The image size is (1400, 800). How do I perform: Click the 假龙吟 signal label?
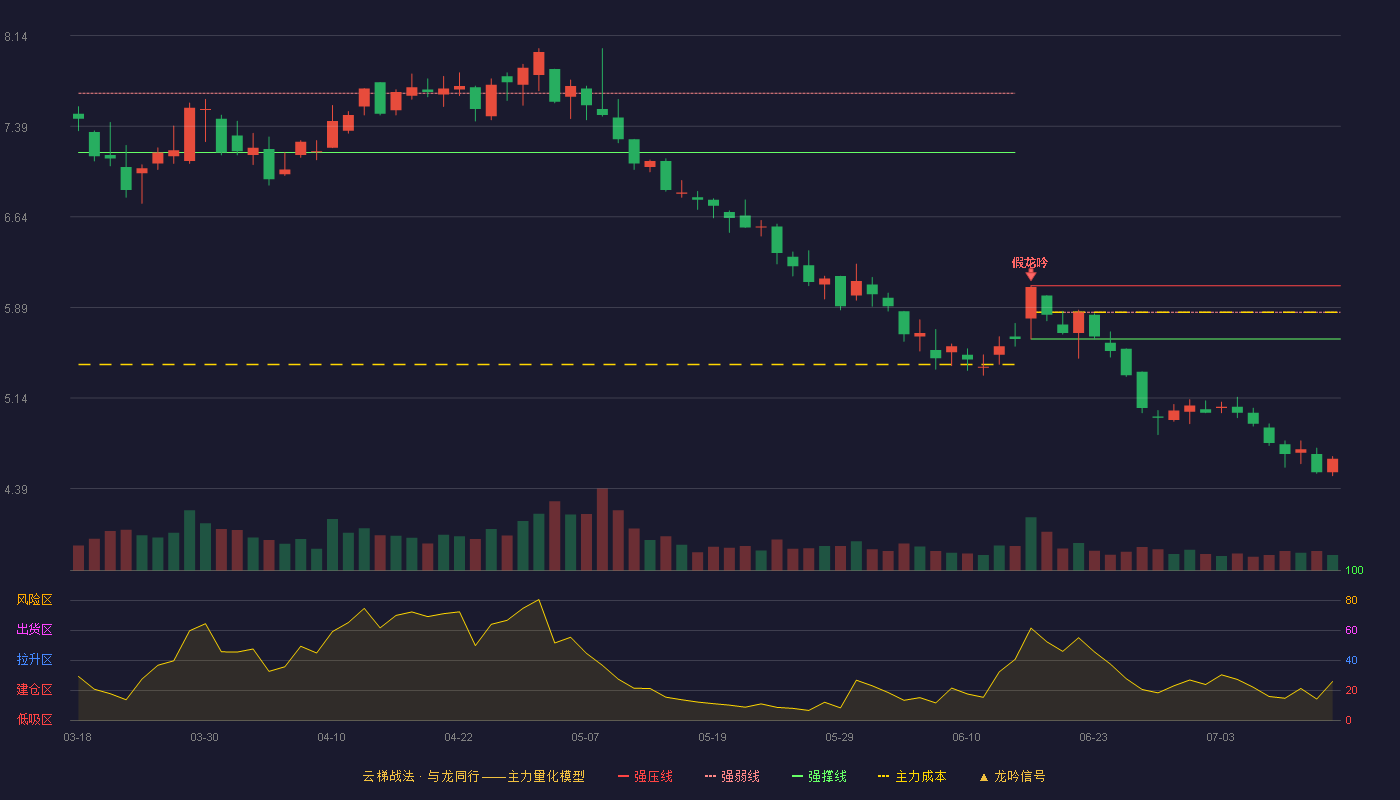pos(1030,263)
